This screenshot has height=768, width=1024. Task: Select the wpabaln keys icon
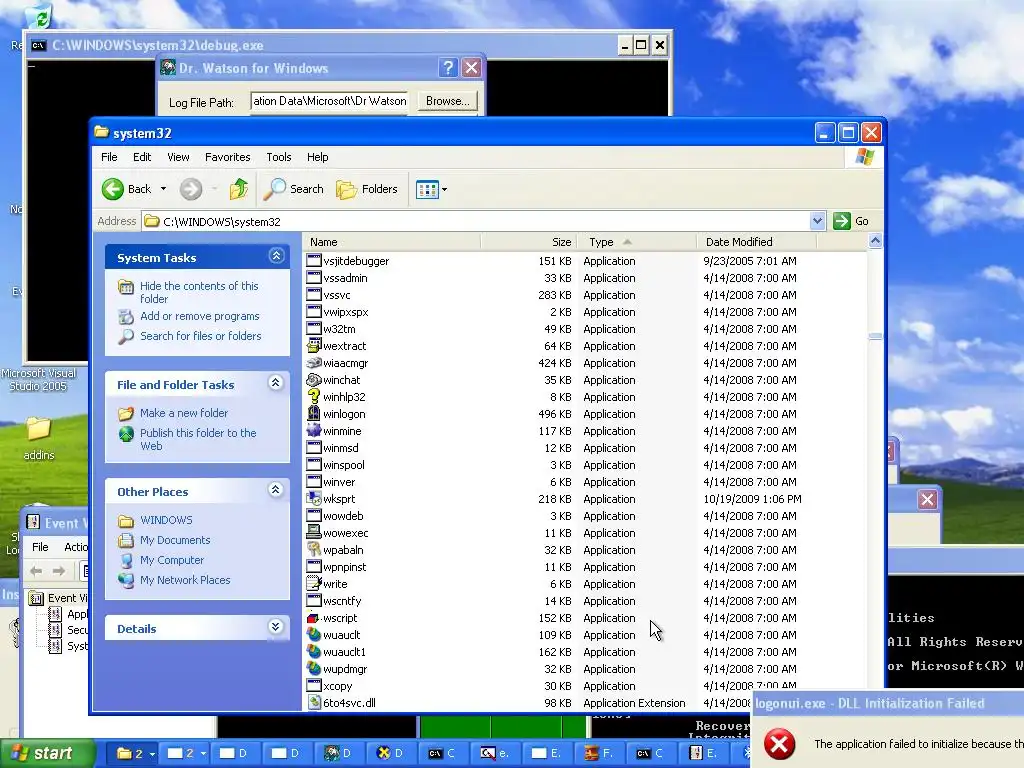[x=314, y=549]
